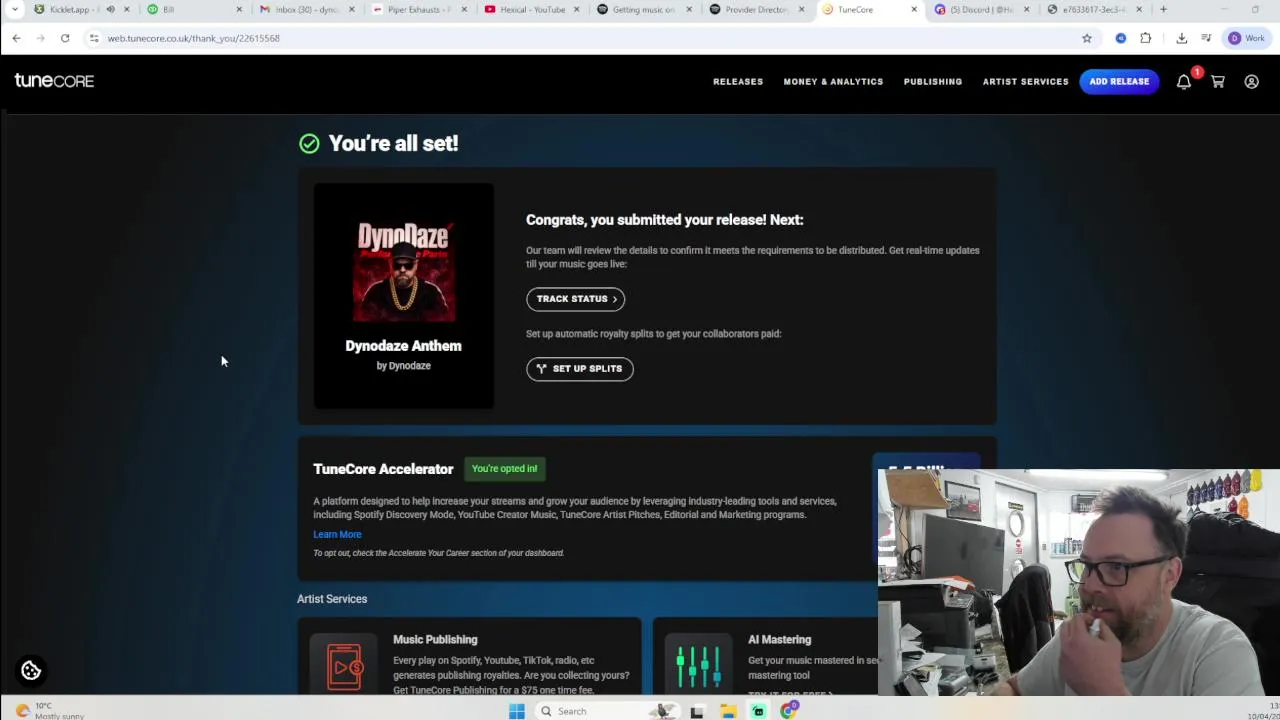The width and height of the screenshot is (1280, 720).
Task: Open the Artist Services menu
Action: [1025, 82]
